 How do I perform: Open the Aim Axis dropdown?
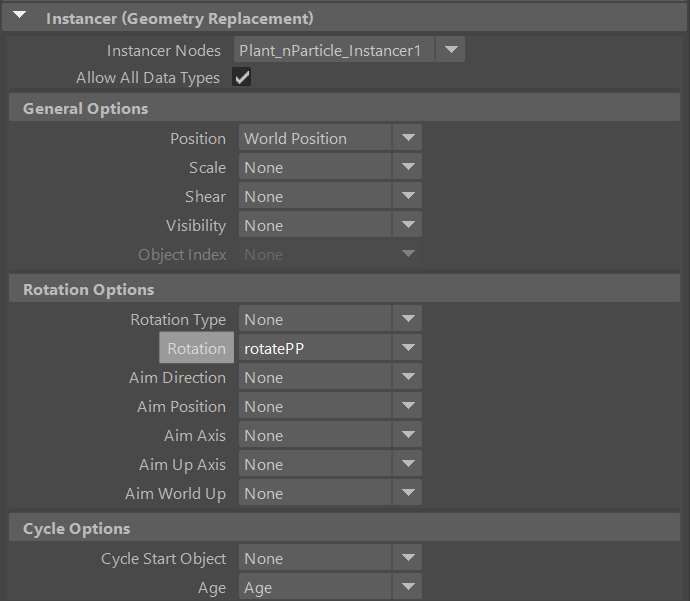click(329, 435)
